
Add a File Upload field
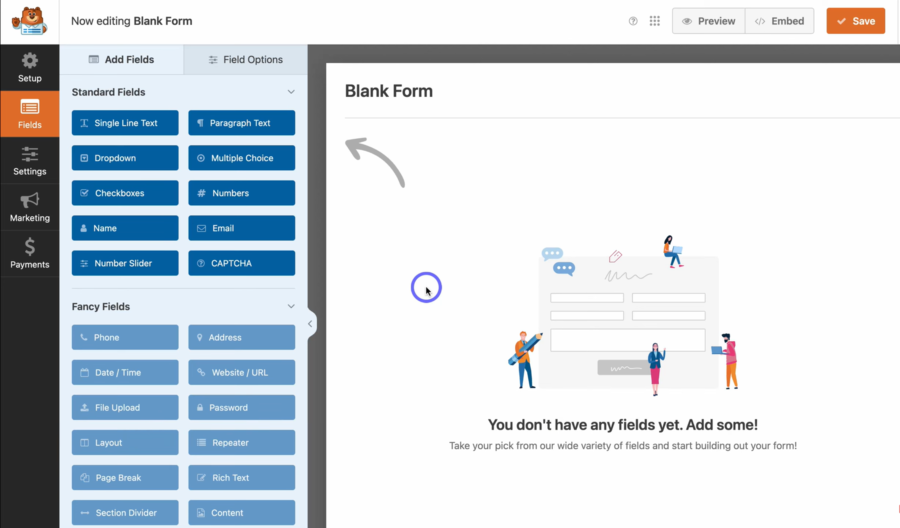coord(125,407)
